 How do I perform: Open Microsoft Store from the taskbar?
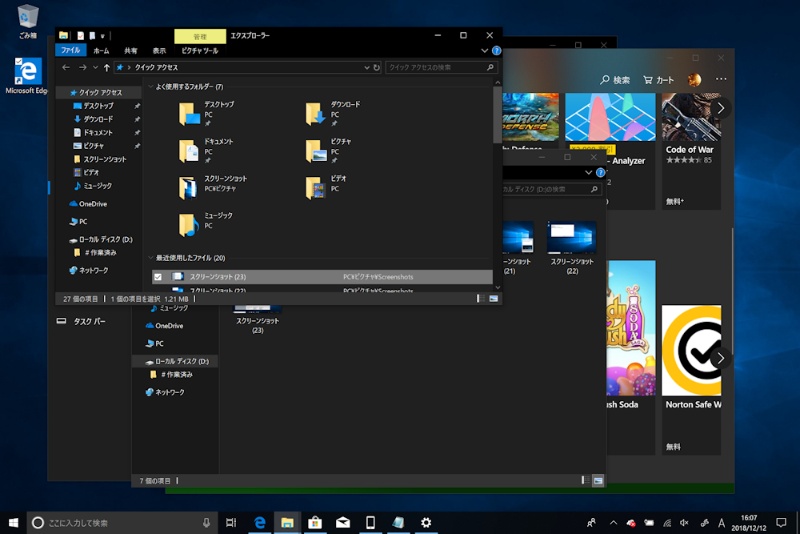tap(315, 522)
